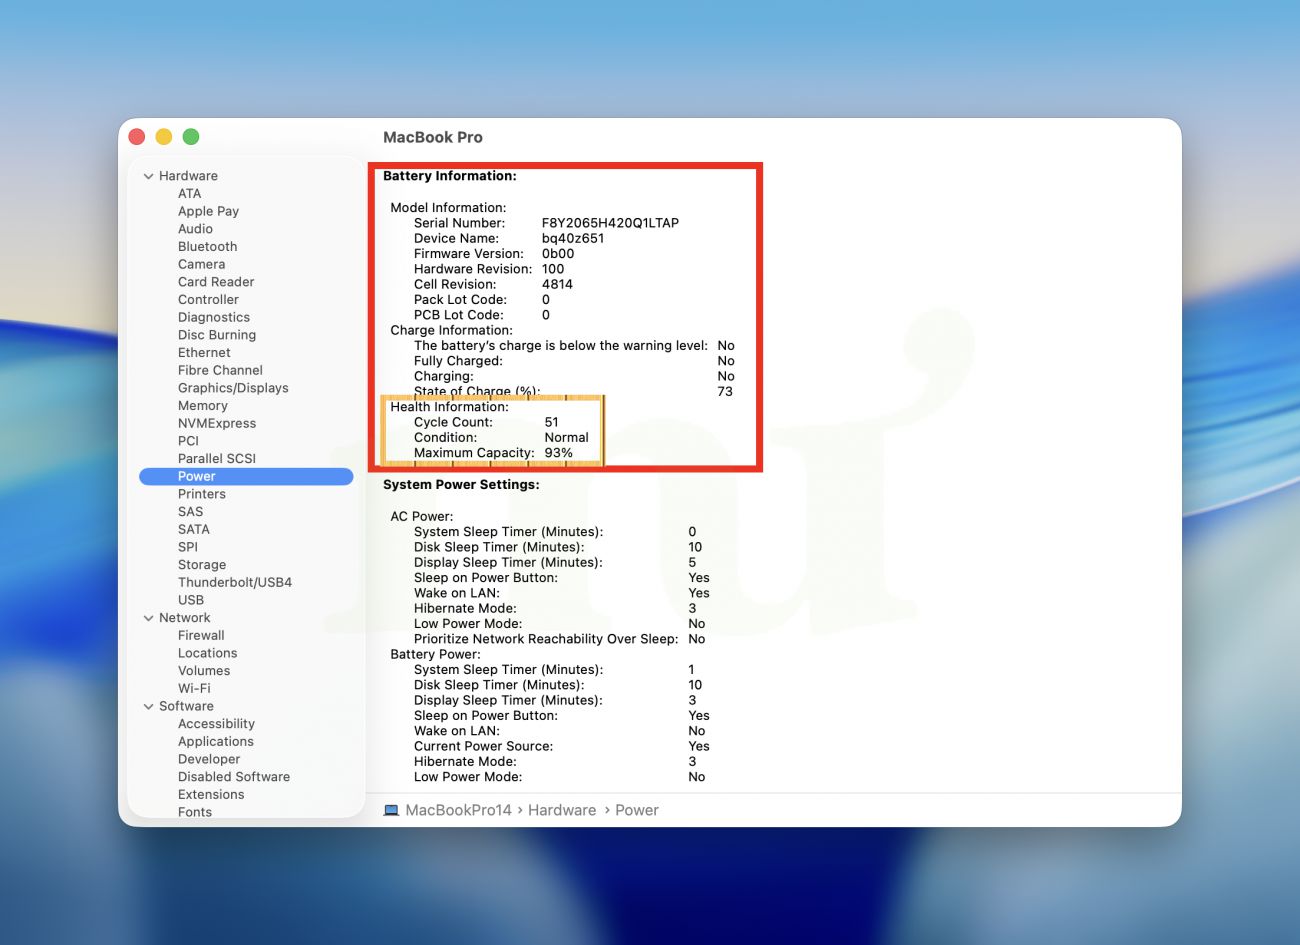This screenshot has width=1300, height=945.
Task: Click the battery Serial Number value
Action: 610,223
